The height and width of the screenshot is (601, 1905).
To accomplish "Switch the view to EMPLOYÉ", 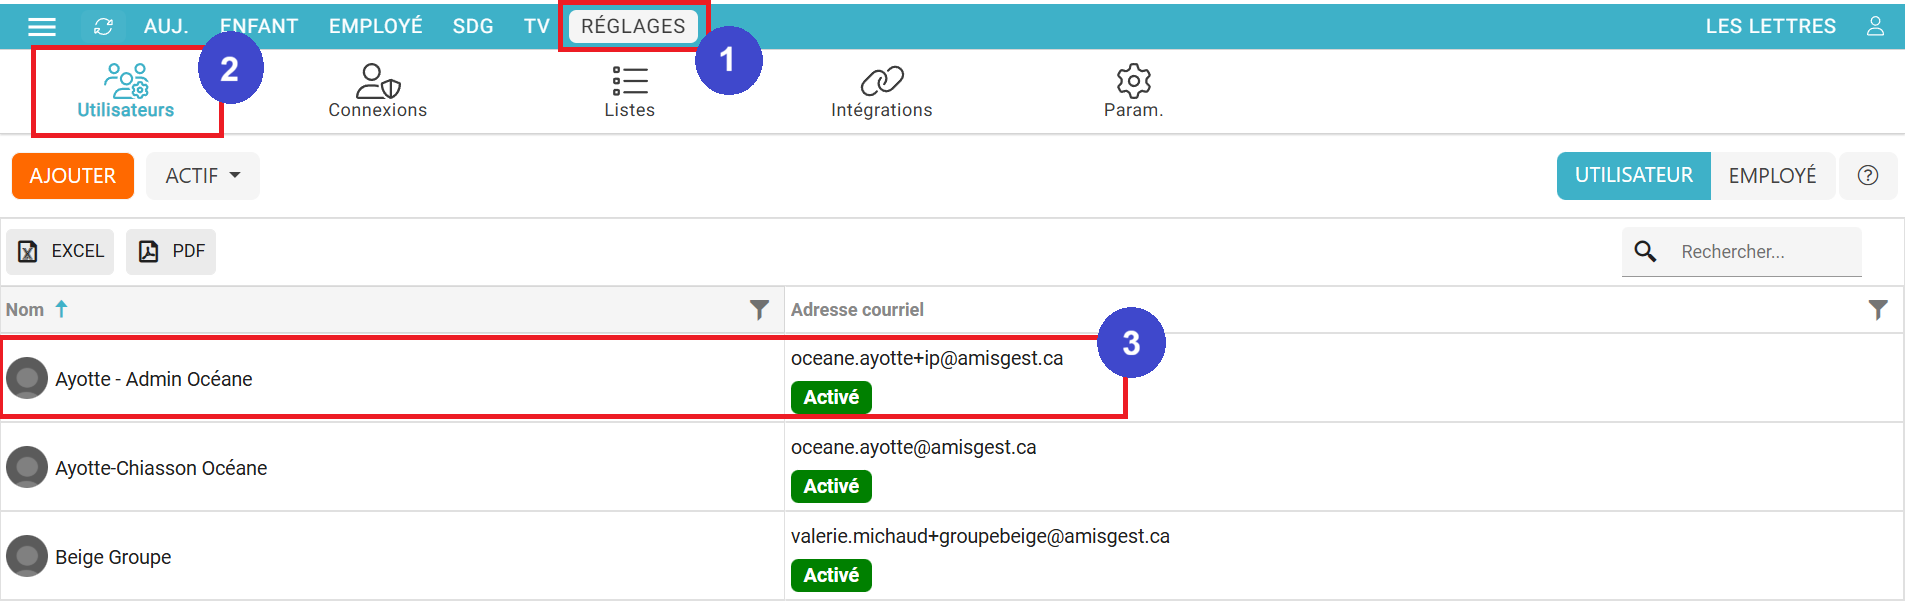I will click(x=1772, y=176).
